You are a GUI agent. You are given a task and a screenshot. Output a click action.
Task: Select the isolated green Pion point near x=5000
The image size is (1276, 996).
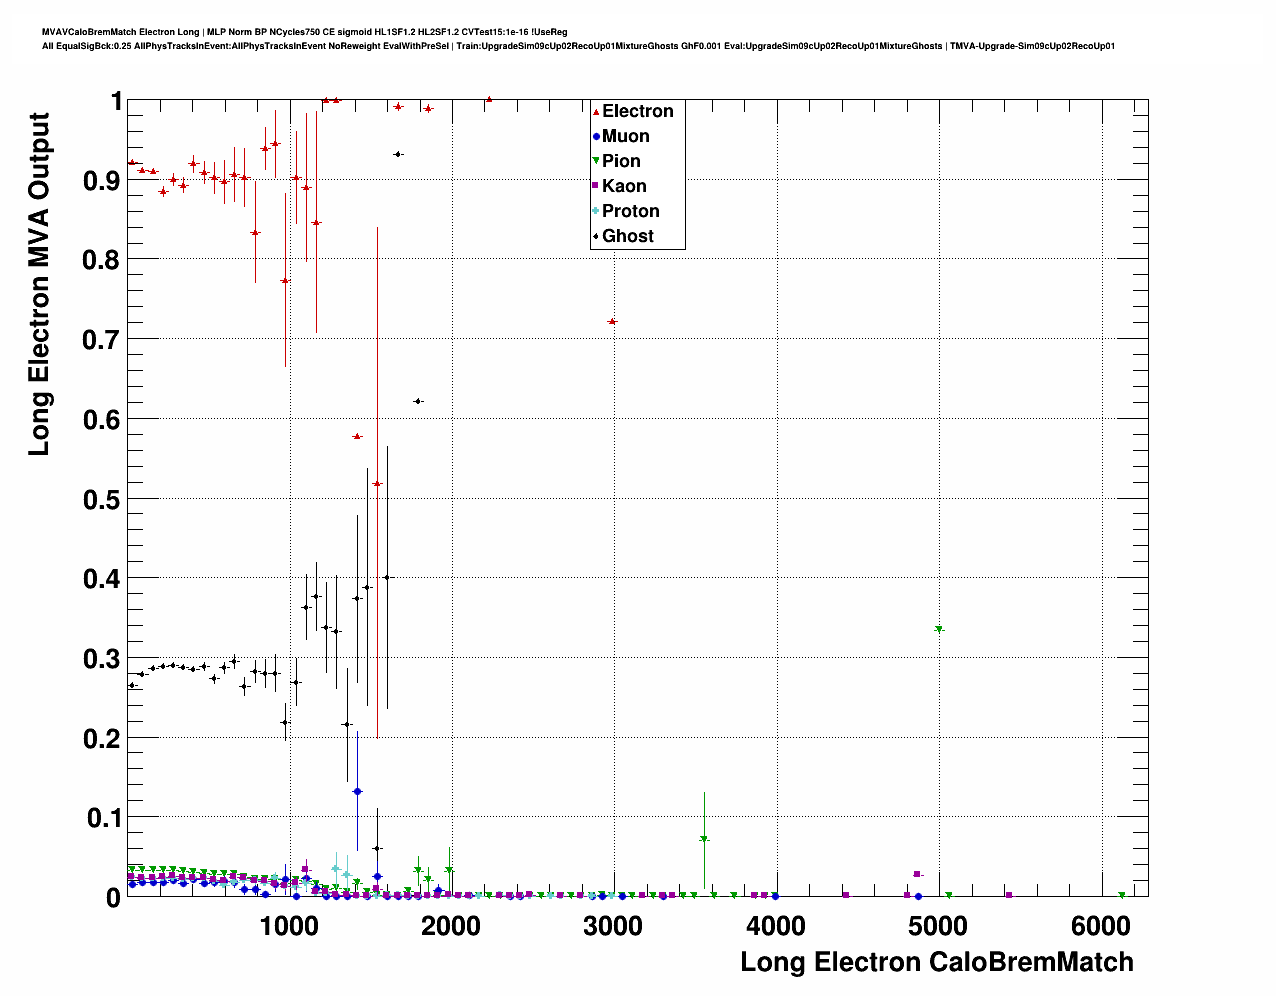pos(938,629)
